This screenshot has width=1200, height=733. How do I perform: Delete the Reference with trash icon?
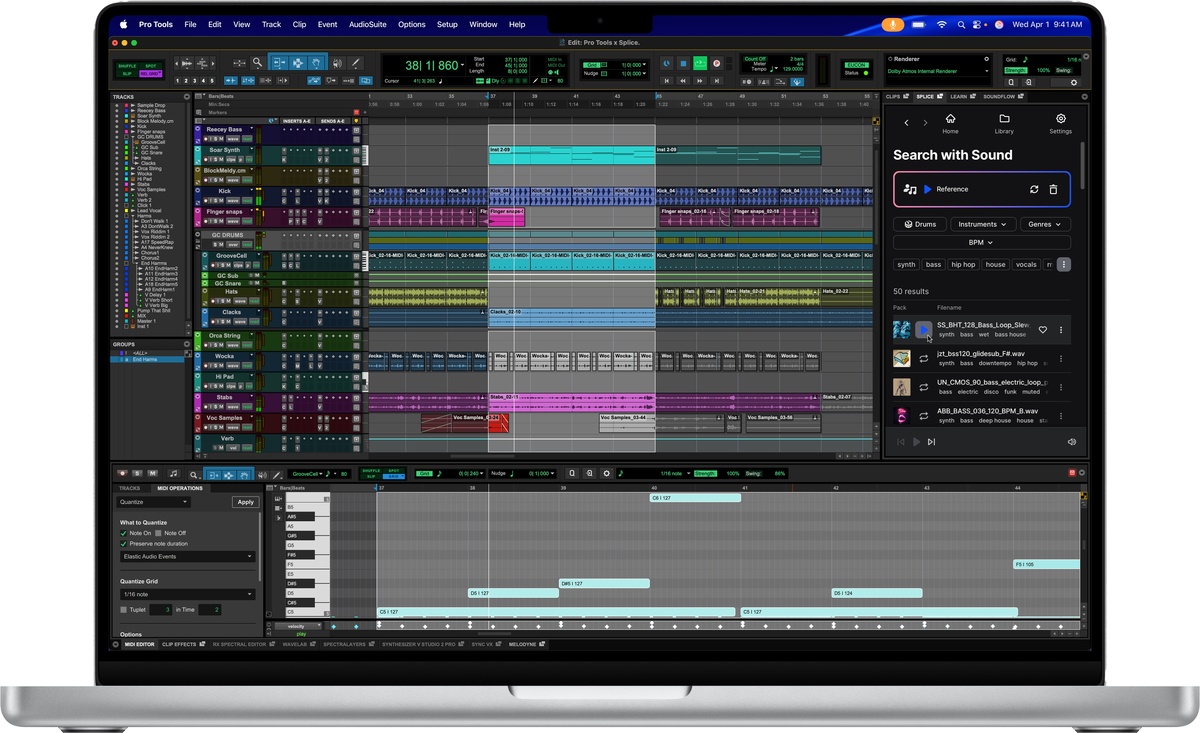1053,189
